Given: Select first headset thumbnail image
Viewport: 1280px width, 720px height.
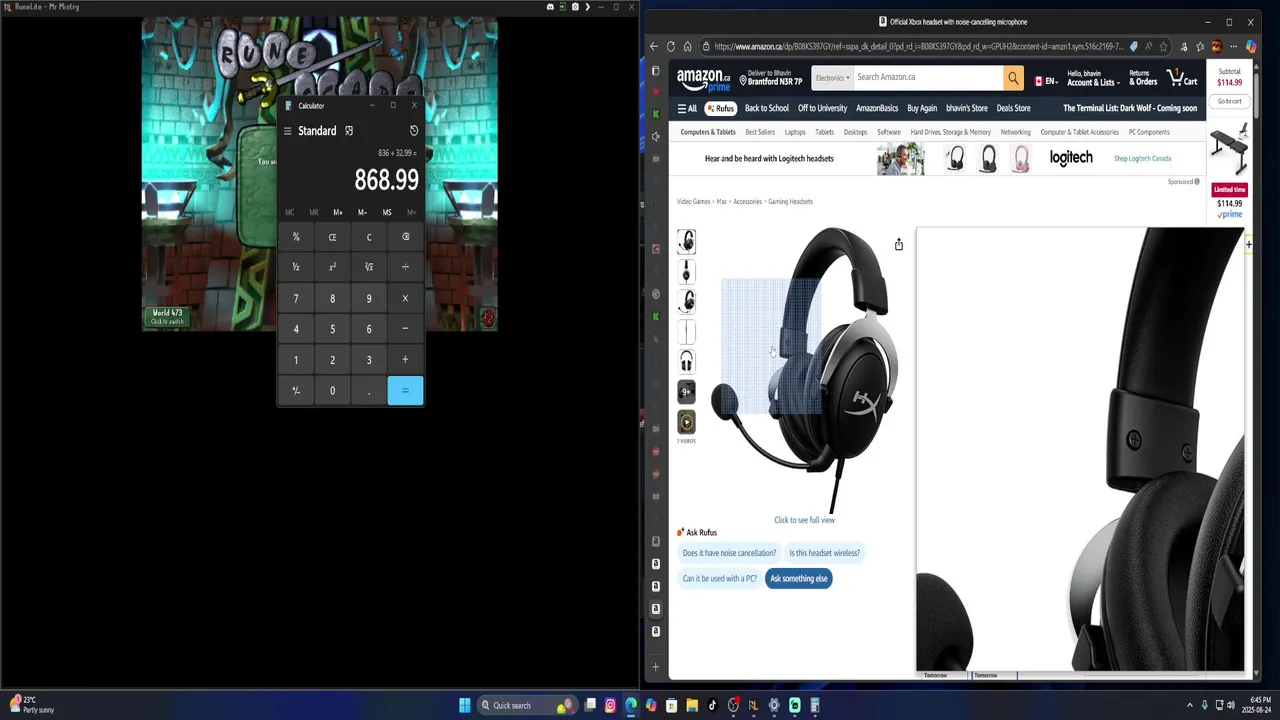Looking at the screenshot, I should point(686,241).
